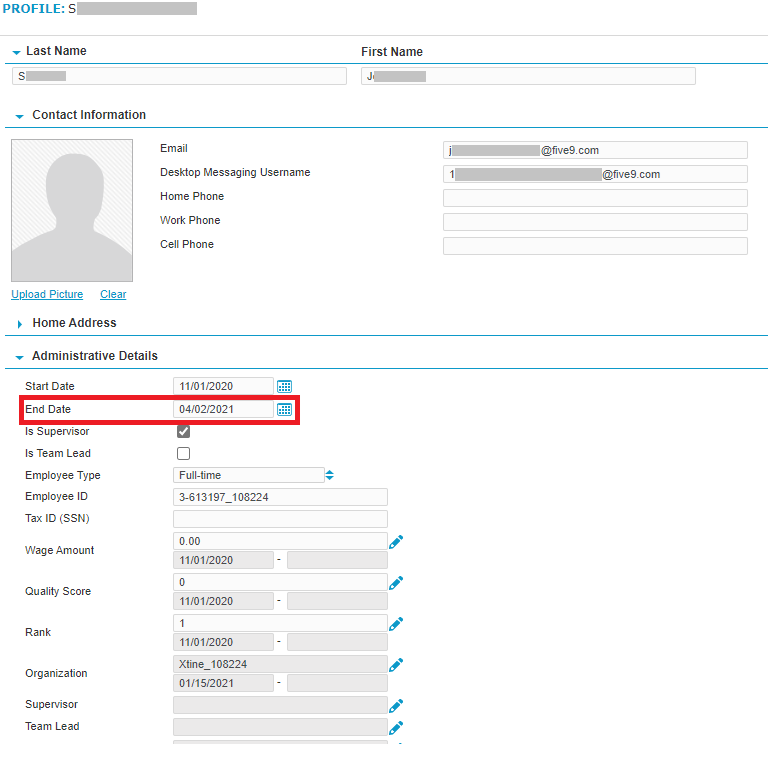768x775 pixels.
Task: Focus the Employee ID field
Action: point(280,497)
